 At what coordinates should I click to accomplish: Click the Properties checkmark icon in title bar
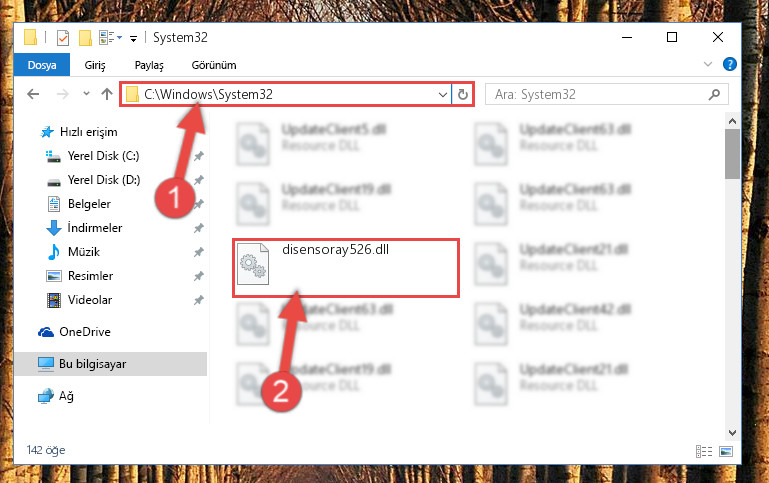pos(63,38)
